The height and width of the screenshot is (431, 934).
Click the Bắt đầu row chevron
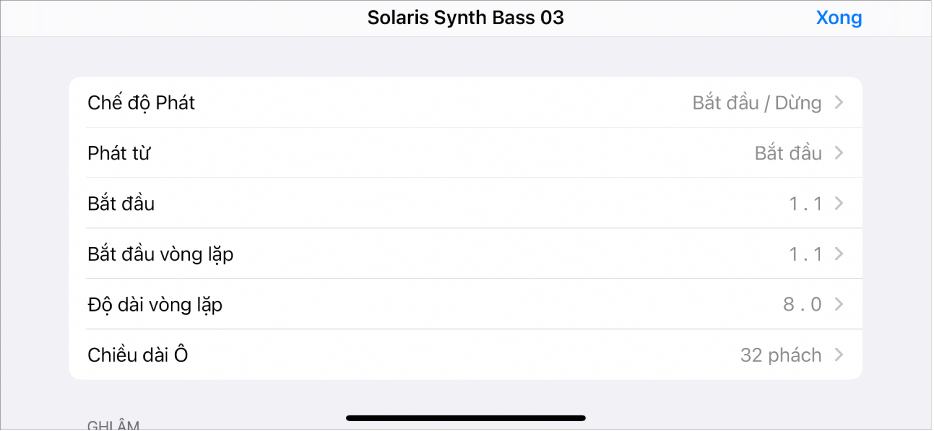coord(839,204)
